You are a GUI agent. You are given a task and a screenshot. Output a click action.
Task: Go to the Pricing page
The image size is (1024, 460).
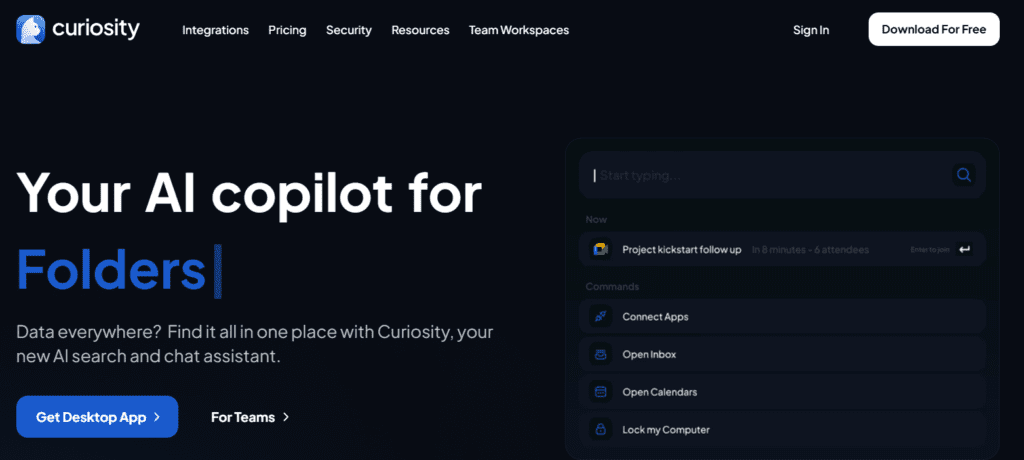287,30
